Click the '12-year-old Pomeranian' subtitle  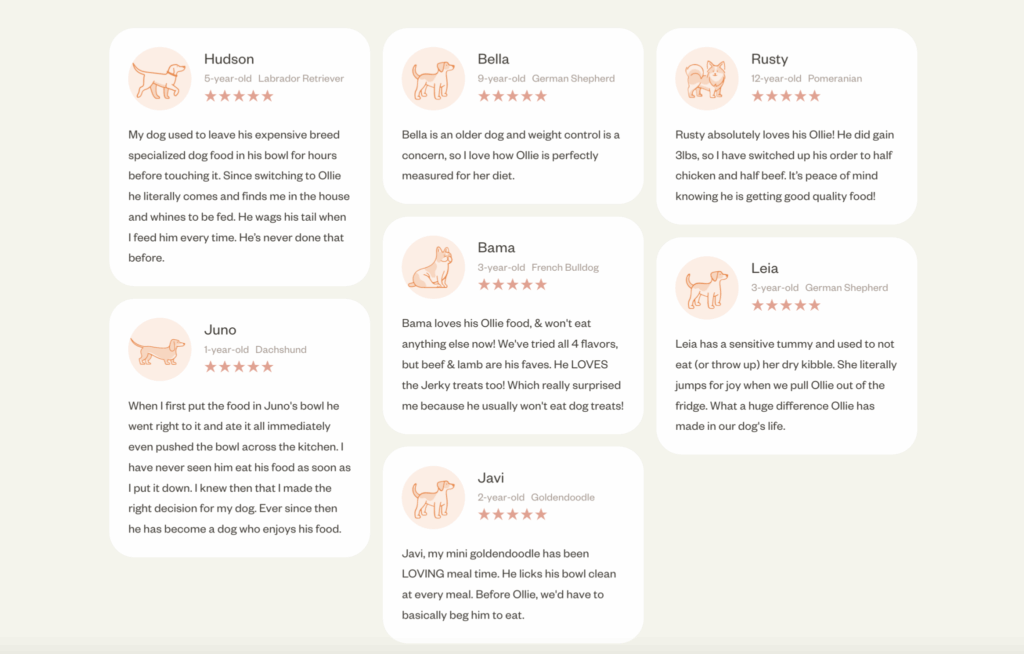[806, 78]
